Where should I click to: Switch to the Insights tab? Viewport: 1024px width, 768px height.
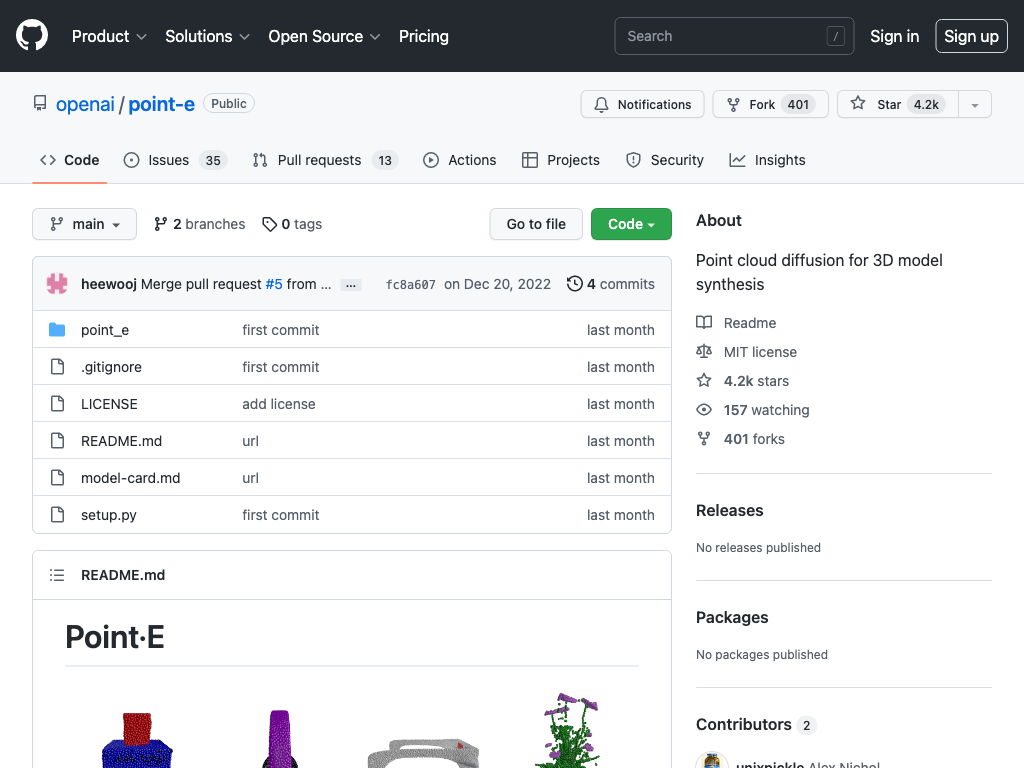tap(767, 160)
